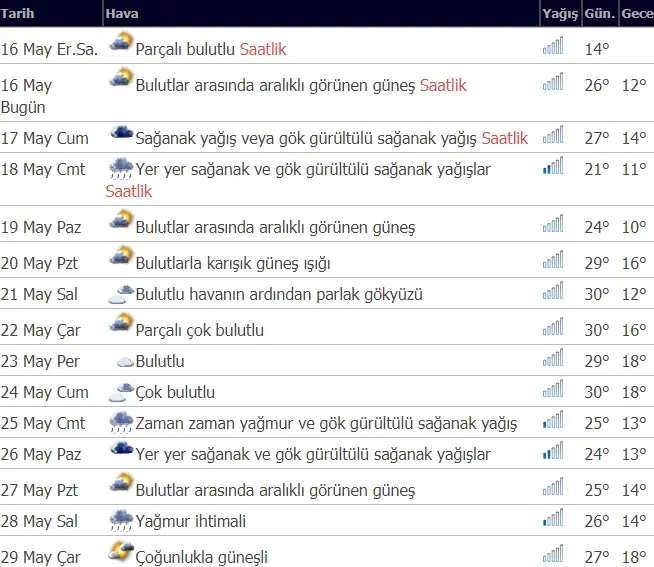Viewport: 654px width, 567px height.
Task: Select the '19 May Paz' date cell
Action: click(41, 227)
